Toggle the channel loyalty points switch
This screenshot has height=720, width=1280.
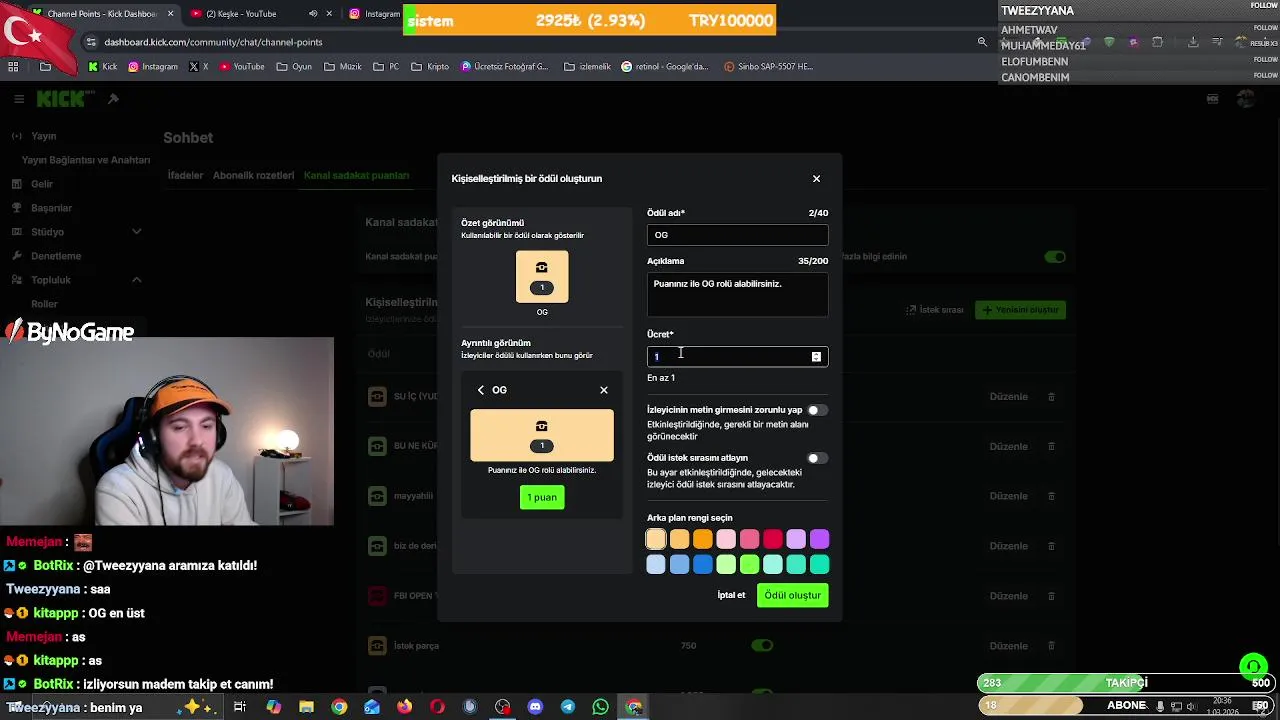(x=1055, y=257)
